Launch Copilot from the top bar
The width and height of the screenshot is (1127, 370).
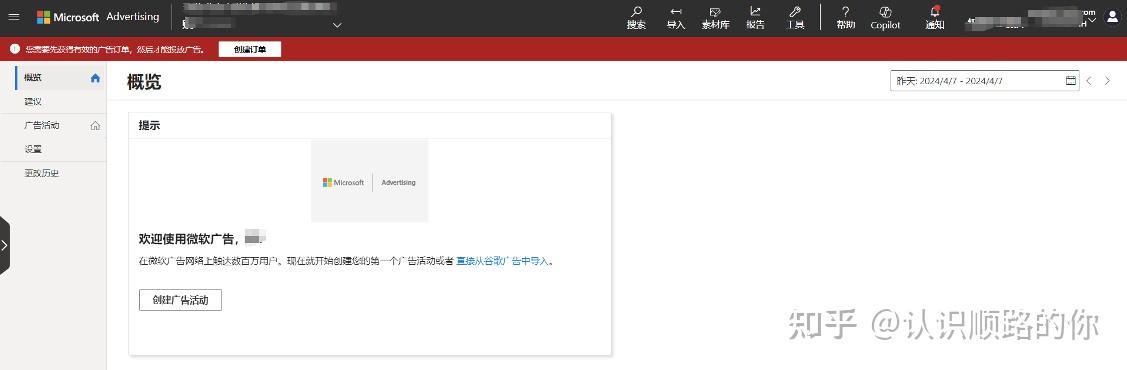[x=885, y=18]
